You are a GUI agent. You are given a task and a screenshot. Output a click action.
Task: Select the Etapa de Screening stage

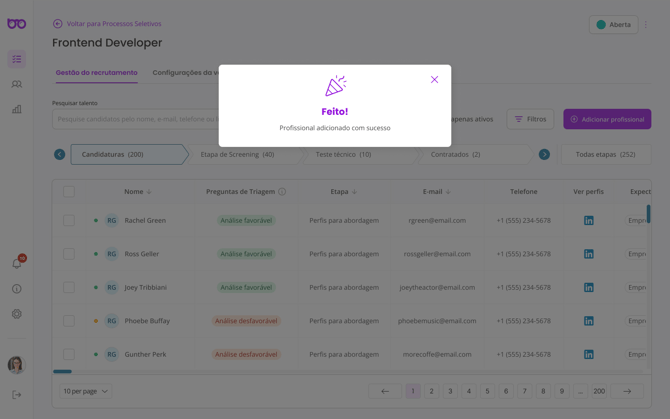(237, 155)
